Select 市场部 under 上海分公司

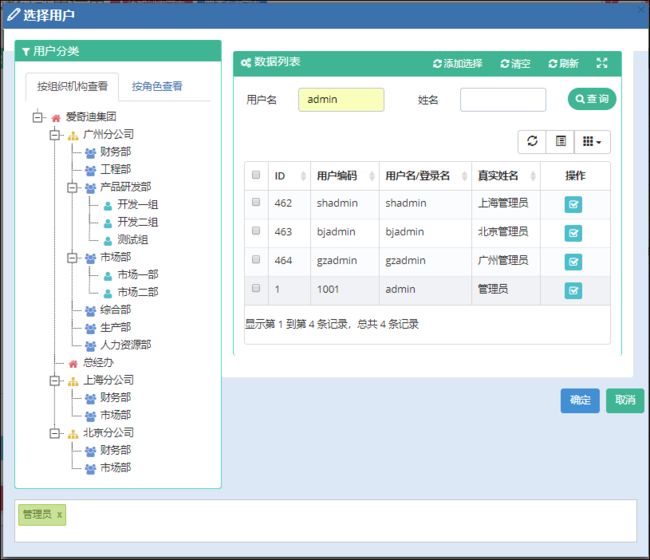point(116,415)
